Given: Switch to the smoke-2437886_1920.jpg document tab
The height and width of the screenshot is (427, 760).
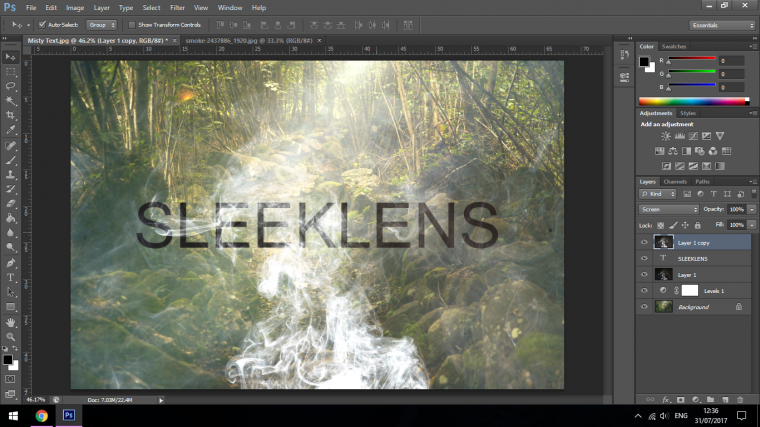Looking at the screenshot, I should pos(249,41).
